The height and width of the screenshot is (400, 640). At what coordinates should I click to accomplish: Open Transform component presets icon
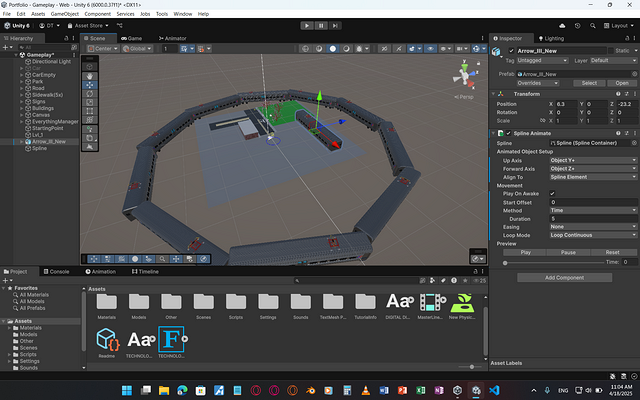point(627,94)
